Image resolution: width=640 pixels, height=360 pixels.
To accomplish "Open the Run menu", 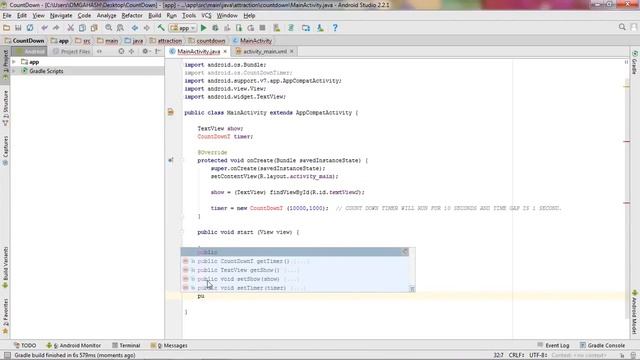I will (x=171, y=16).
